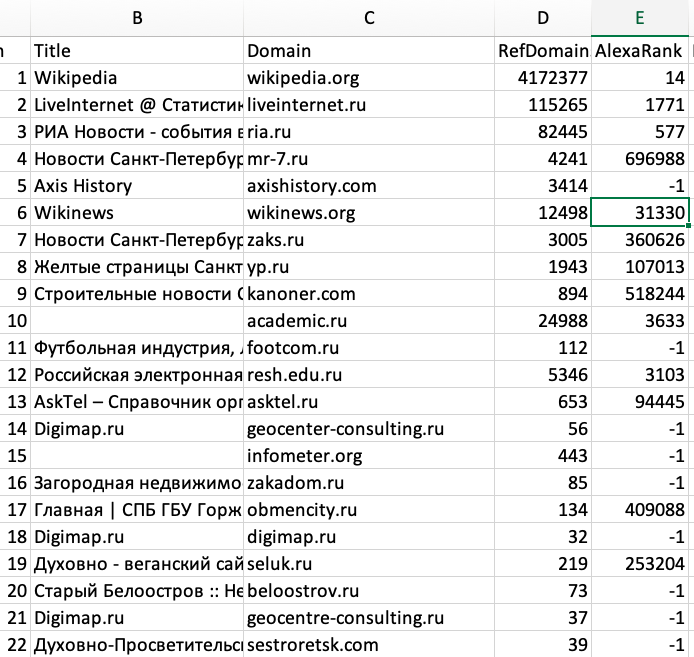
Task: Select cell with value 696988
Action: click(640, 158)
